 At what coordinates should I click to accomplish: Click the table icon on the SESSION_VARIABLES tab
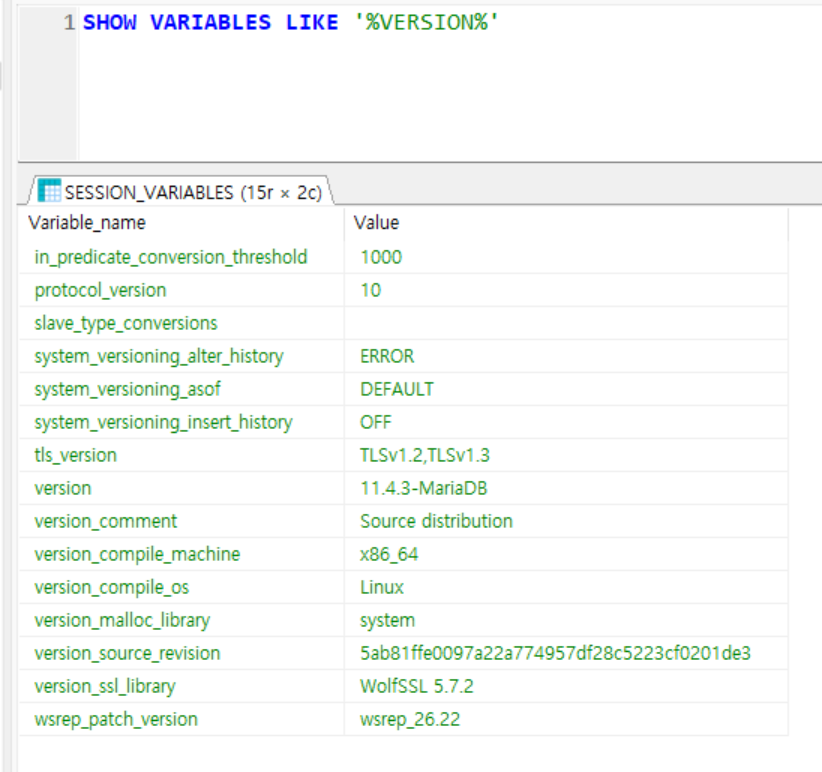point(50,191)
